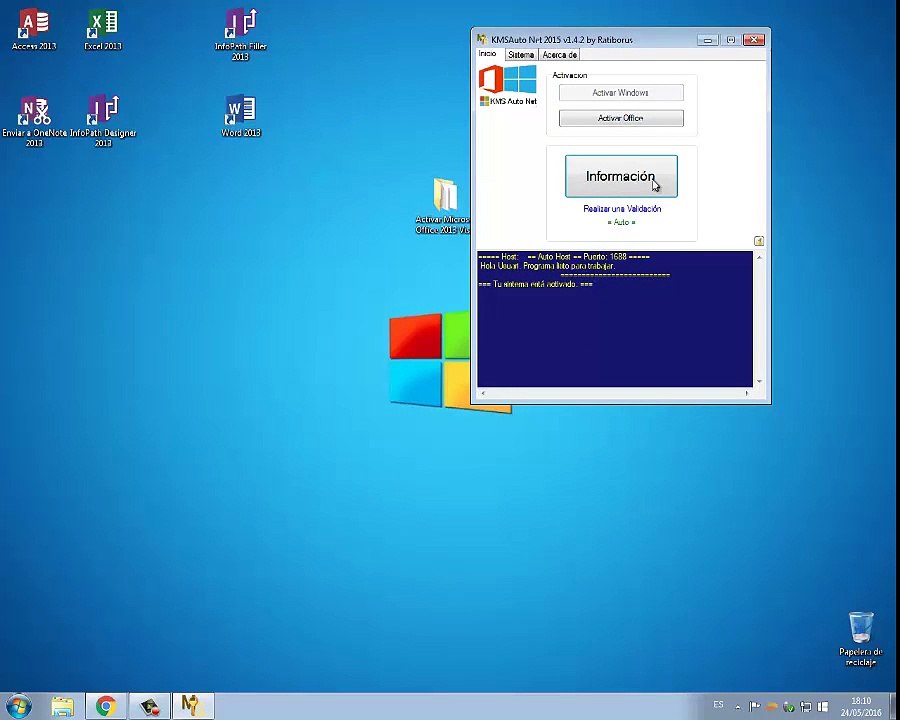Image resolution: width=900 pixels, height=720 pixels.
Task: Launch Google Chrome from the taskbar
Action: [x=106, y=706]
